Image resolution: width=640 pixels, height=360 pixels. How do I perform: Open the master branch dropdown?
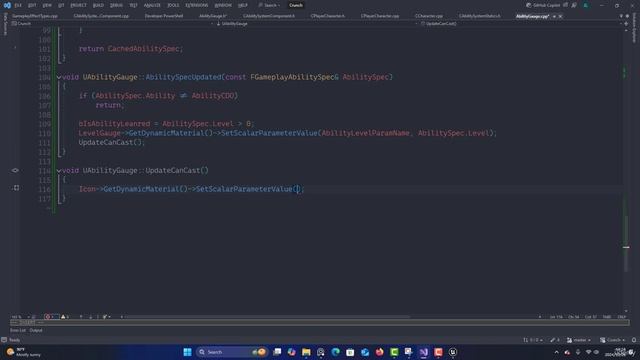[579, 340]
